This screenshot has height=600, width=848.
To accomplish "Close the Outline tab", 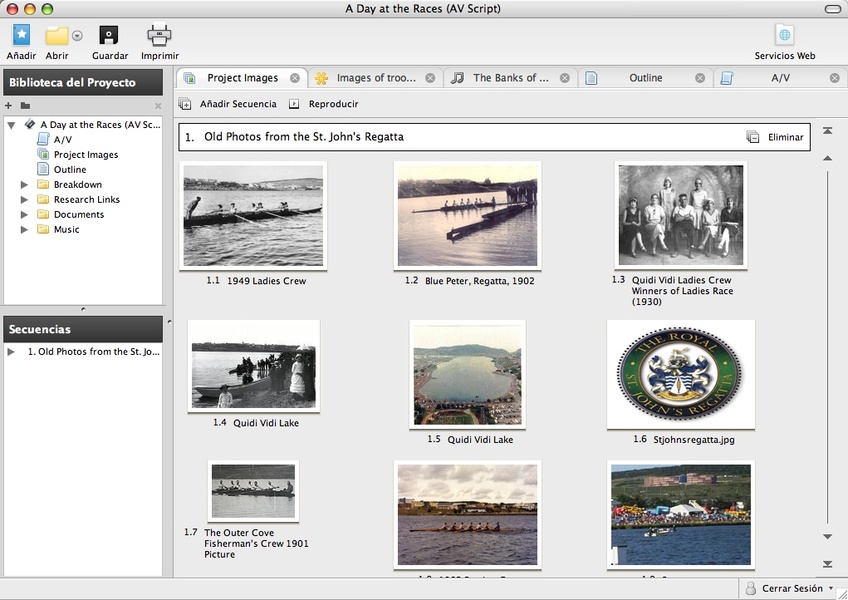I will pyautogui.click(x=700, y=78).
